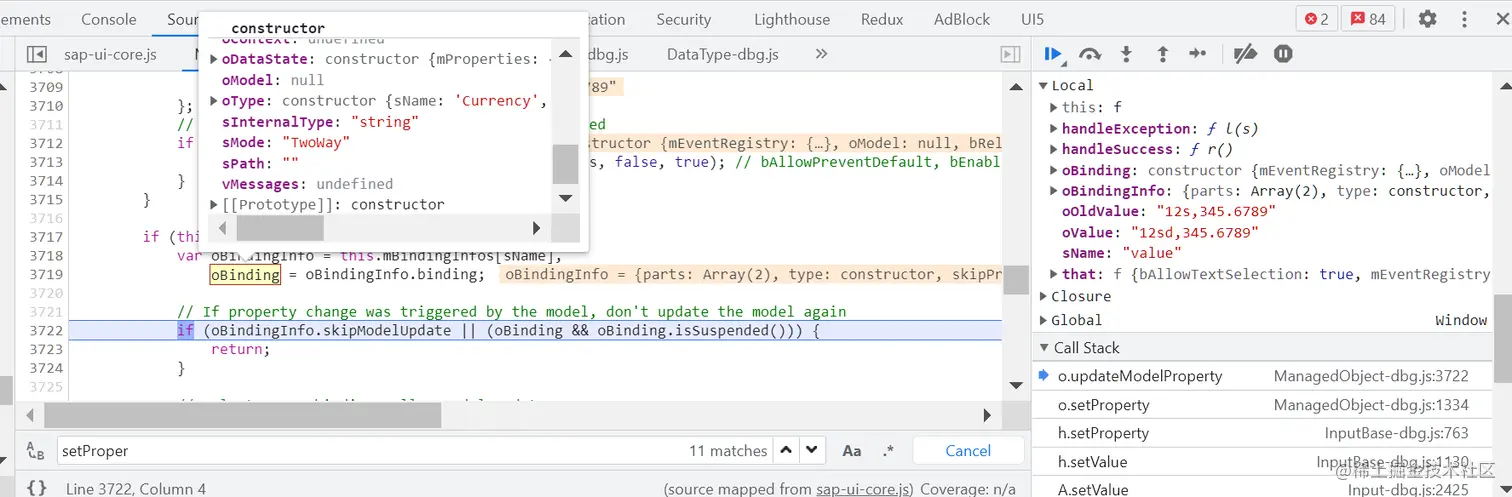Resume script execution with play icon

click(x=1054, y=54)
